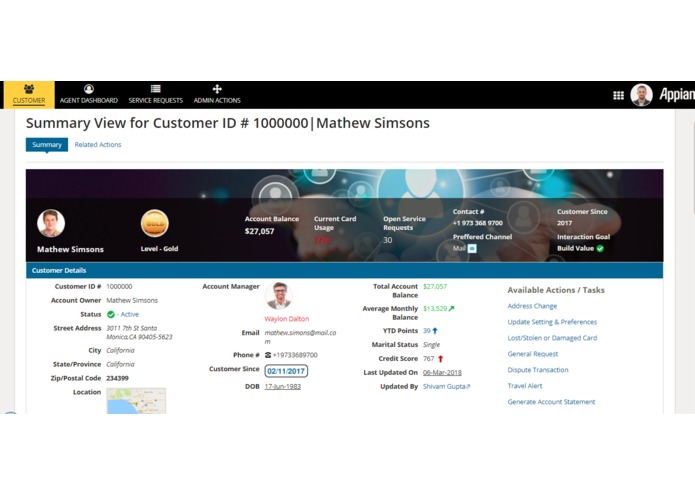Open Lost/Stolen or Damaged Card action

pyautogui.click(x=552, y=338)
